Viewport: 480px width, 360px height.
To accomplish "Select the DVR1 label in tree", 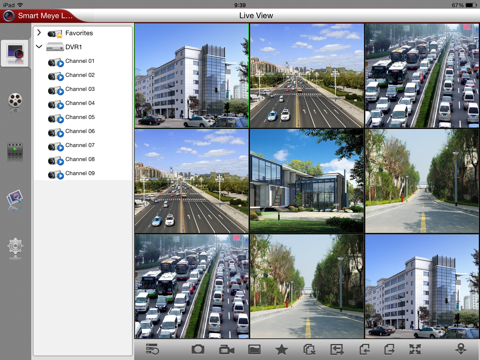I will [74, 47].
